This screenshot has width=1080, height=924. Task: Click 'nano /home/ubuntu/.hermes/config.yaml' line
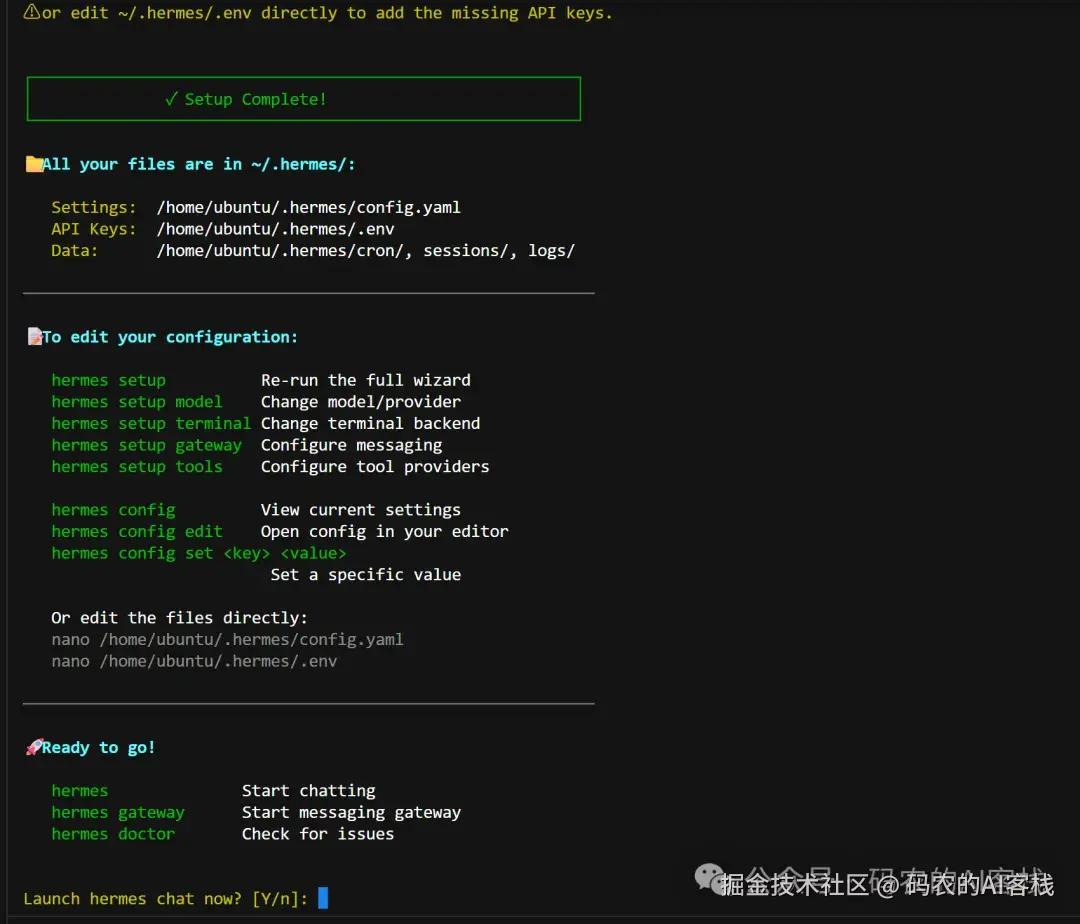227,640
